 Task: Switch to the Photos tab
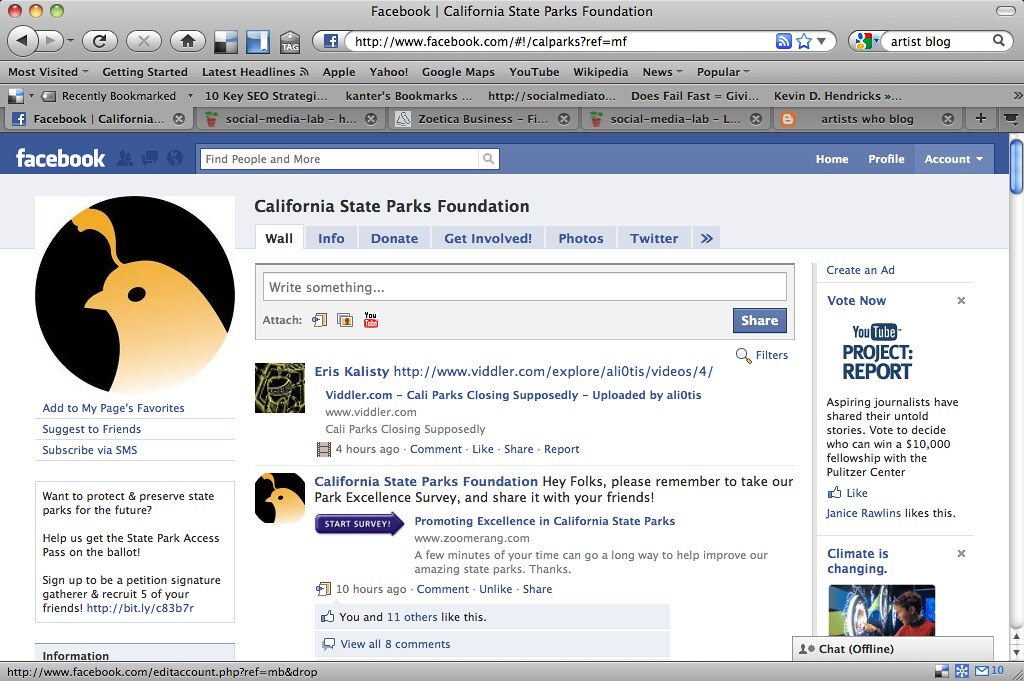point(580,238)
